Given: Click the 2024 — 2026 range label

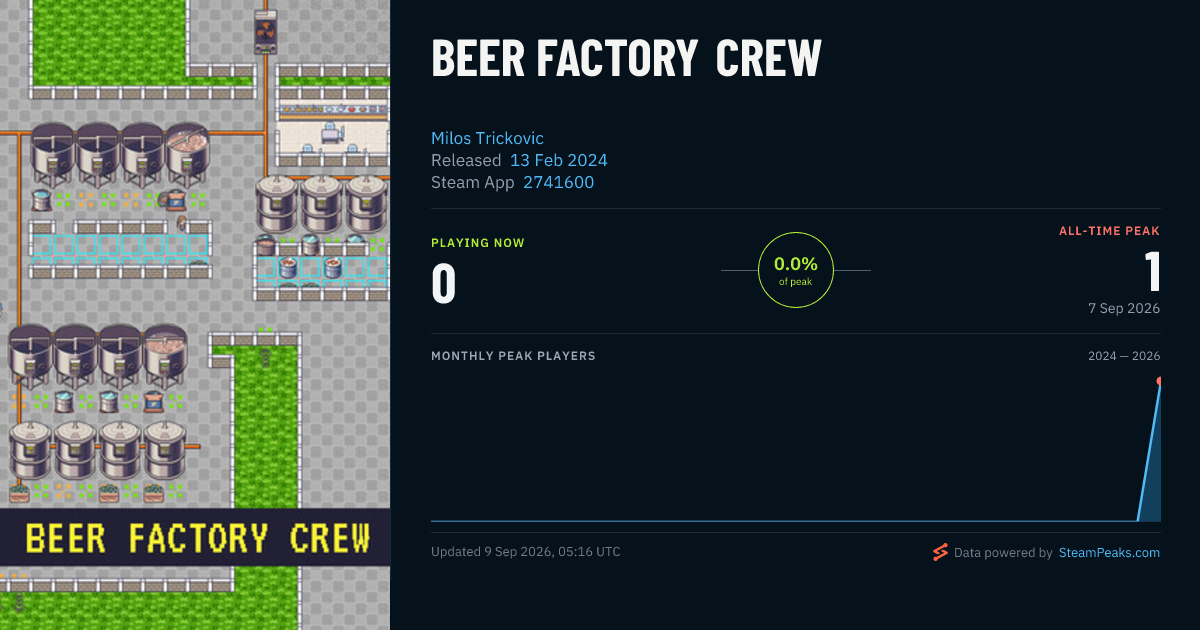Looking at the screenshot, I should pos(1124,356).
